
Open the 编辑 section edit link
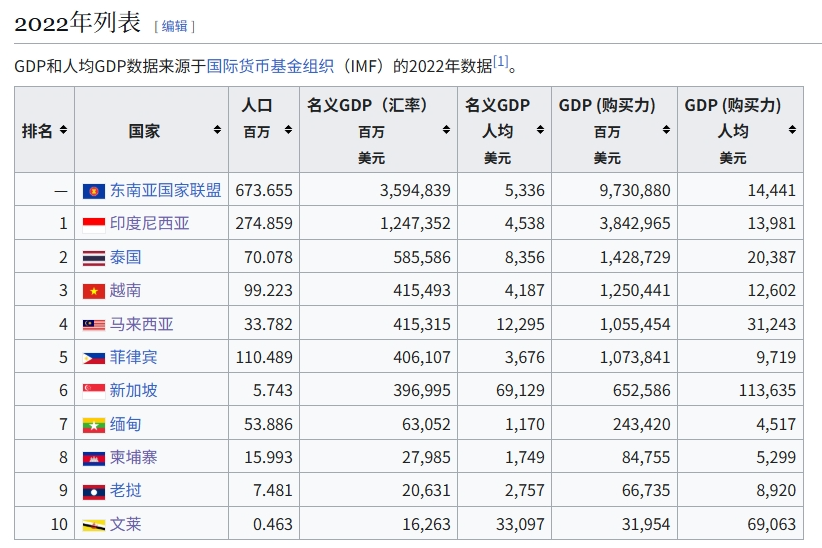click(x=174, y=26)
